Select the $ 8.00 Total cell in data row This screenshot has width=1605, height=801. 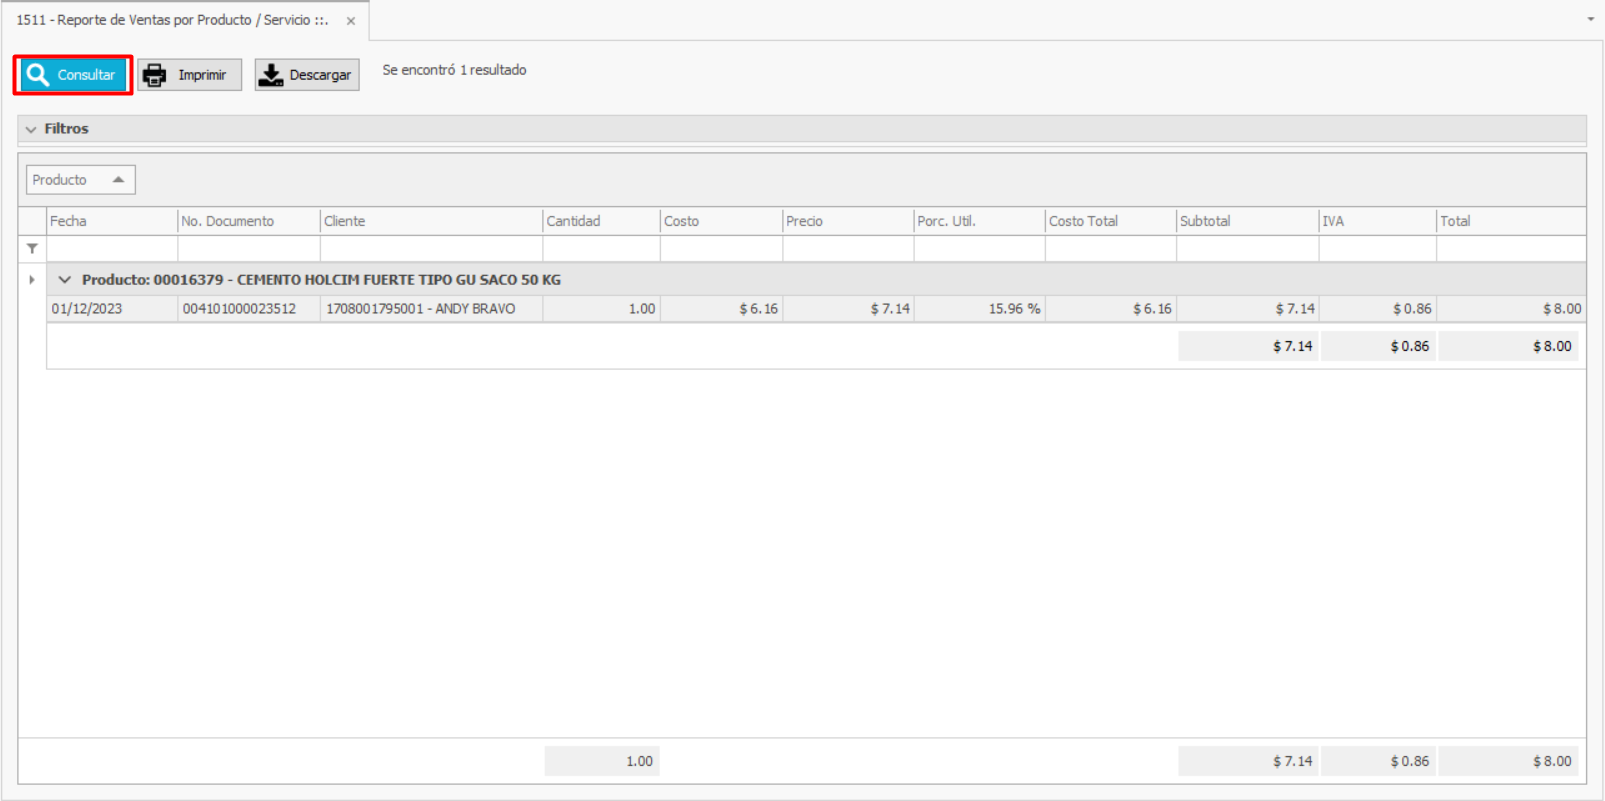point(1511,309)
